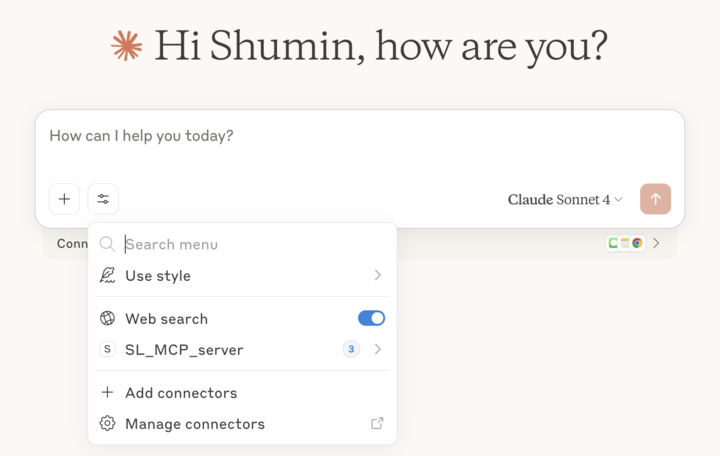Disable the Web search toggle
The width and height of the screenshot is (720, 456).
[x=371, y=318]
